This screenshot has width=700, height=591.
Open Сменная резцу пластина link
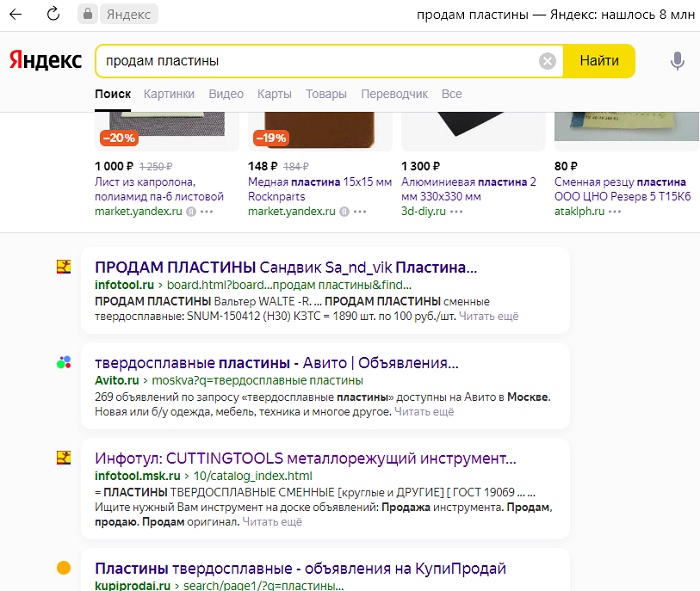(622, 189)
